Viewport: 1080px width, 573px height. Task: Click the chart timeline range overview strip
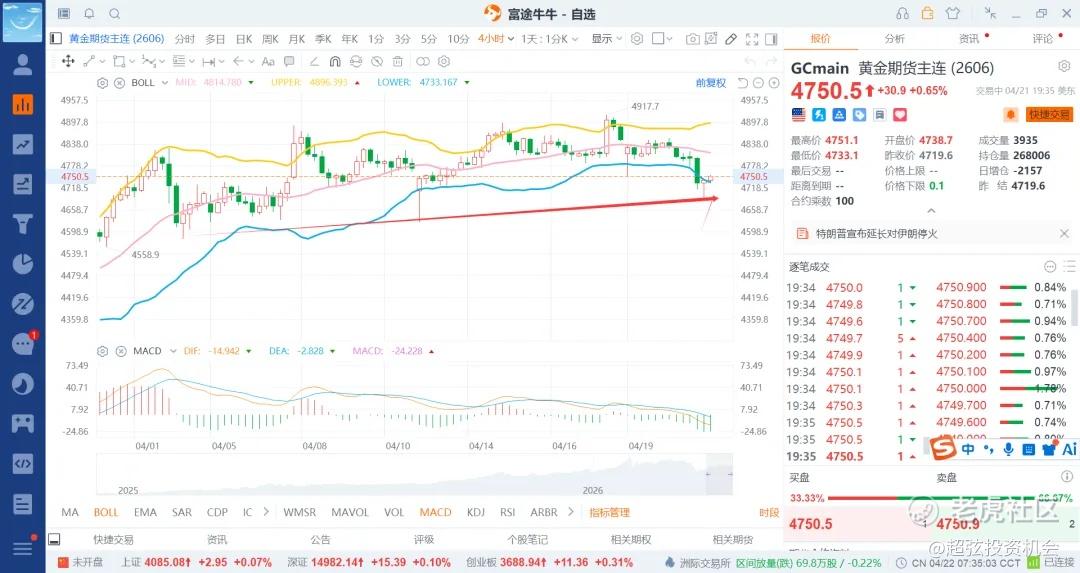[x=415, y=475]
